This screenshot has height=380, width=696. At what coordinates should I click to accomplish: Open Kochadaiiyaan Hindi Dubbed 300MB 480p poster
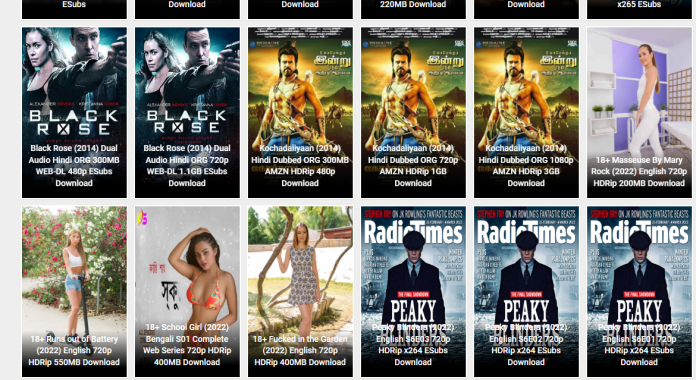300,112
